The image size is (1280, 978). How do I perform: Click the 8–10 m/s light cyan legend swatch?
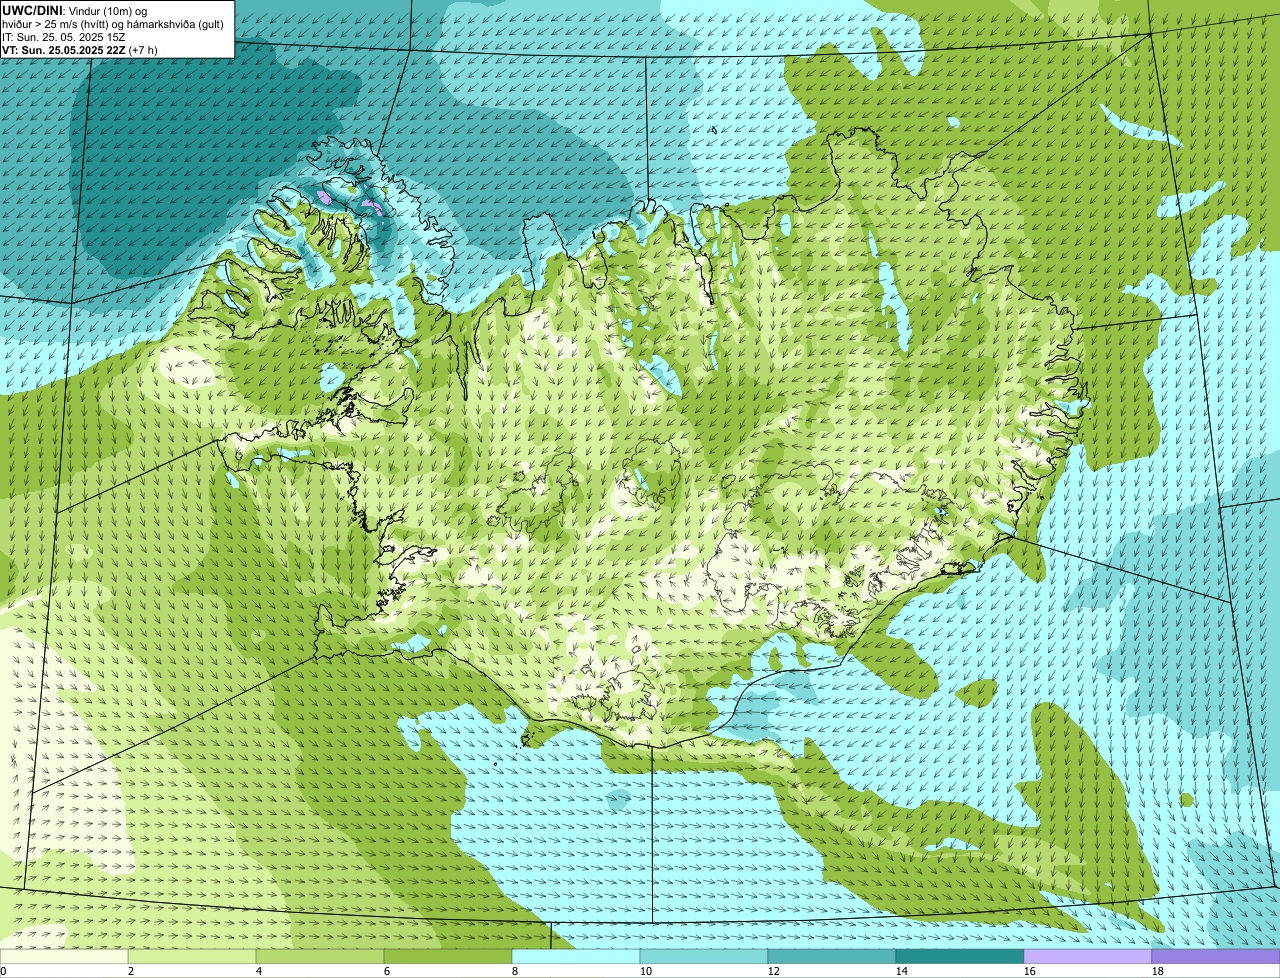point(576,956)
